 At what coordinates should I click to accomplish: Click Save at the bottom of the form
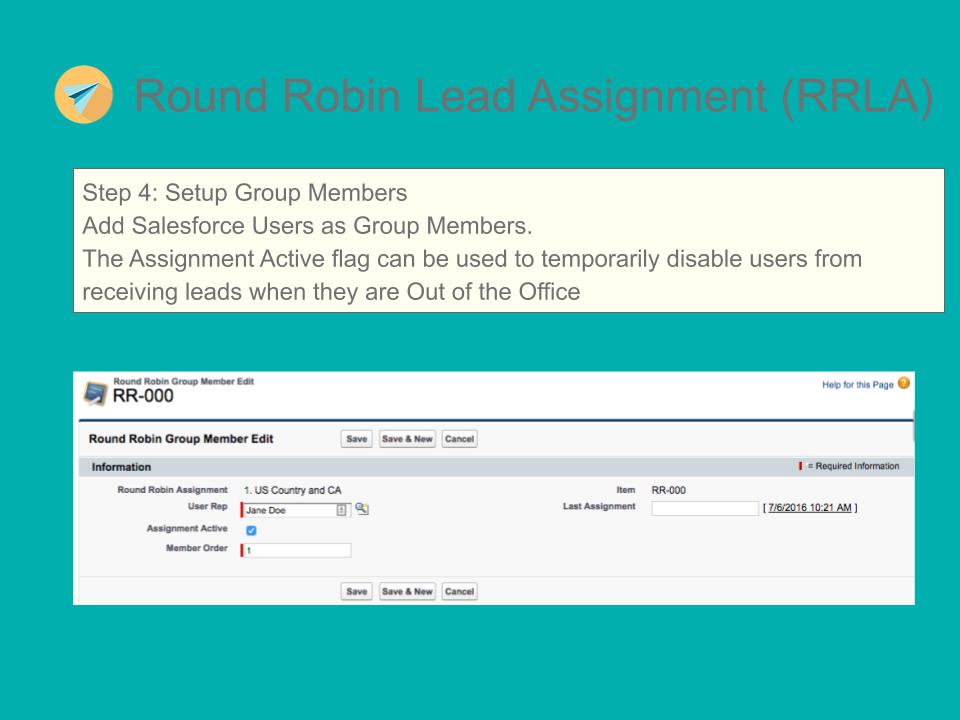359,591
